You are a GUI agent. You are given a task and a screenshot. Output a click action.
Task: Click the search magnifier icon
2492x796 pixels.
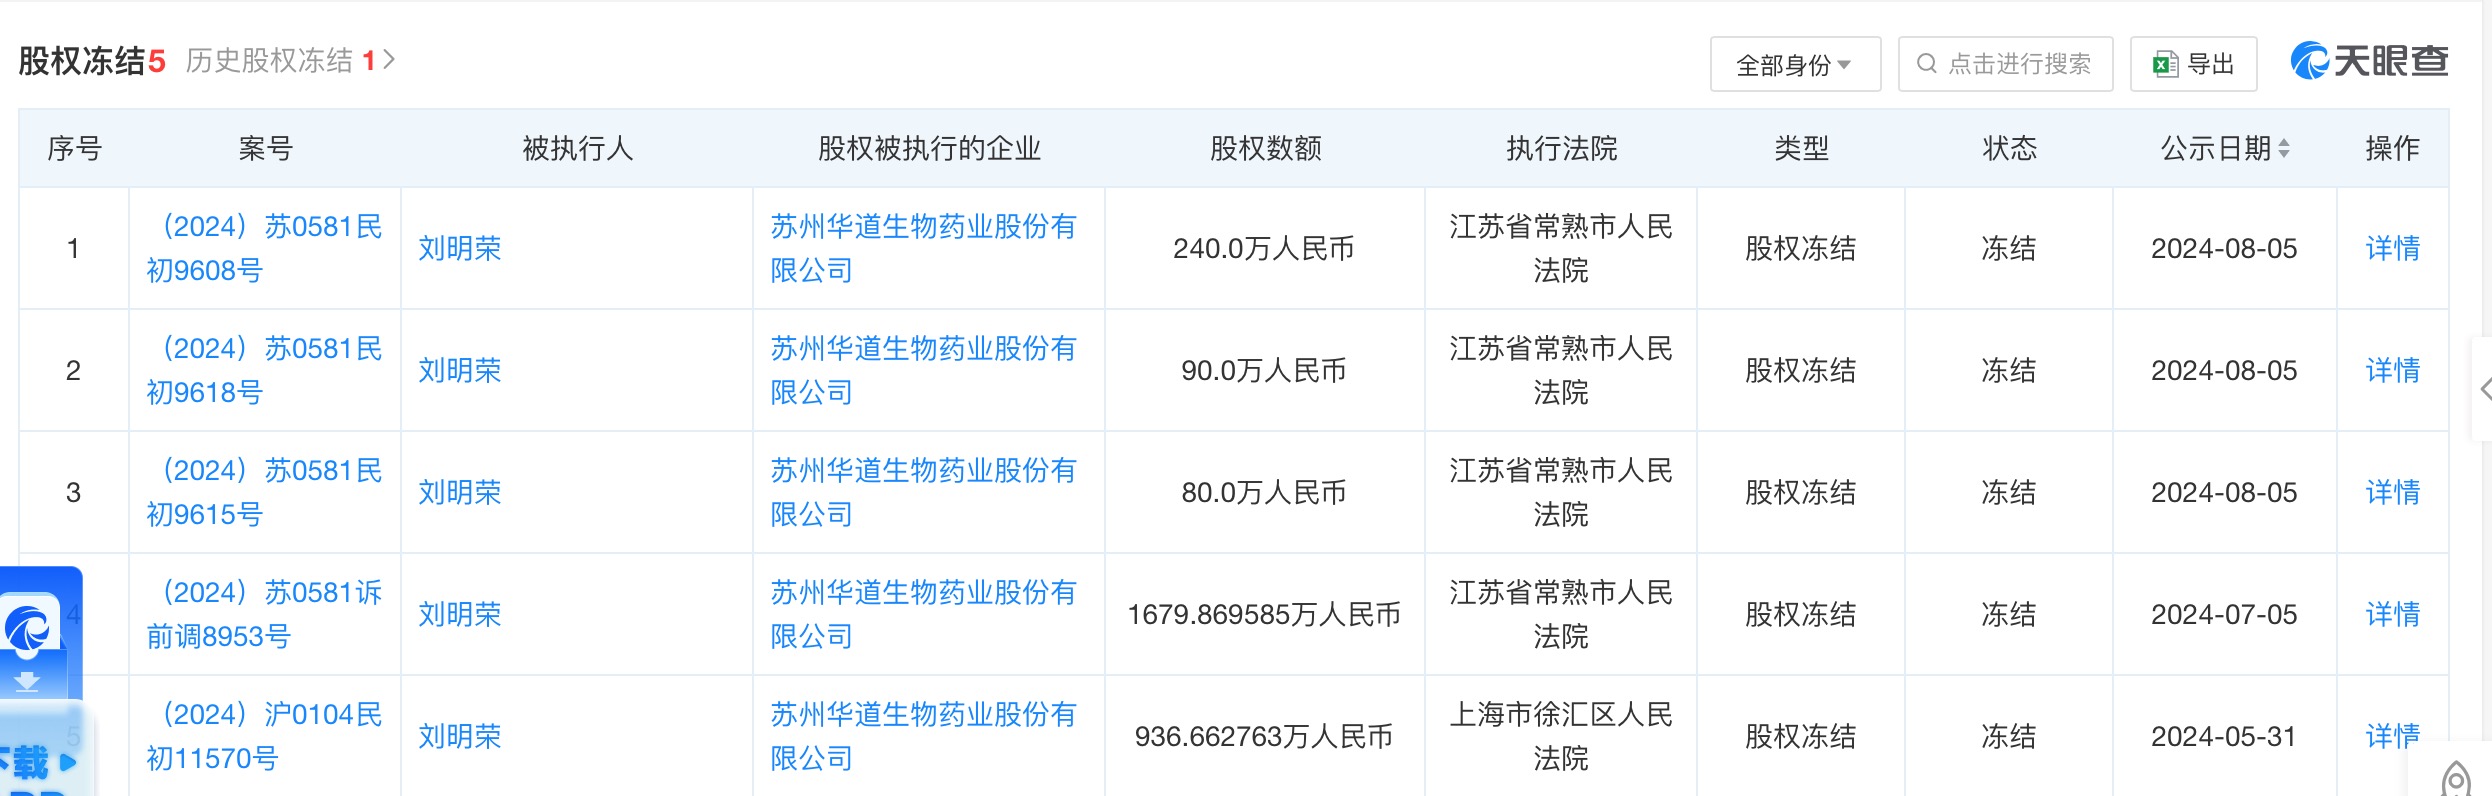1926,64
